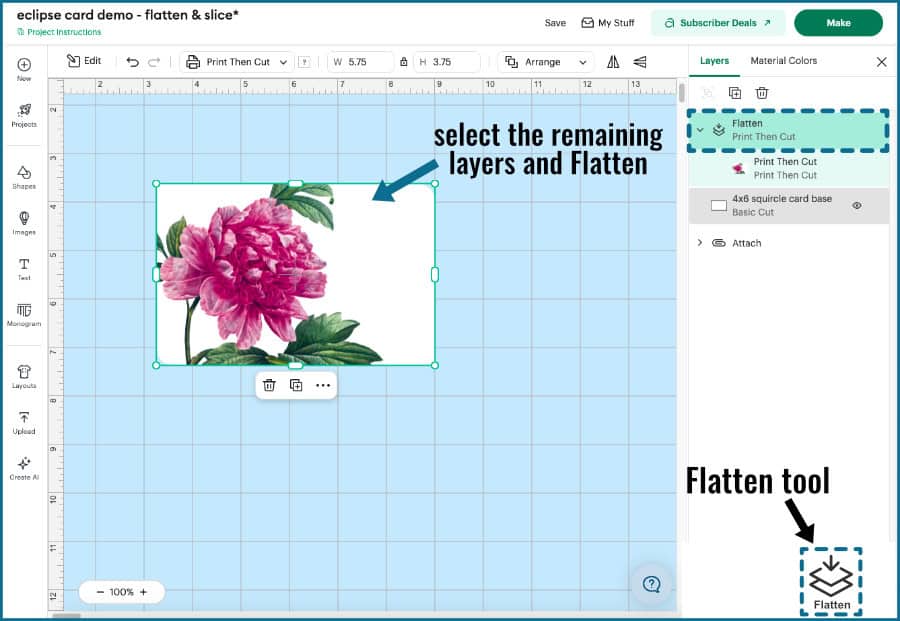Screen dimensions: 900x621
Task: Click the 100% zoom level
Action: pyautogui.click(x=122, y=592)
